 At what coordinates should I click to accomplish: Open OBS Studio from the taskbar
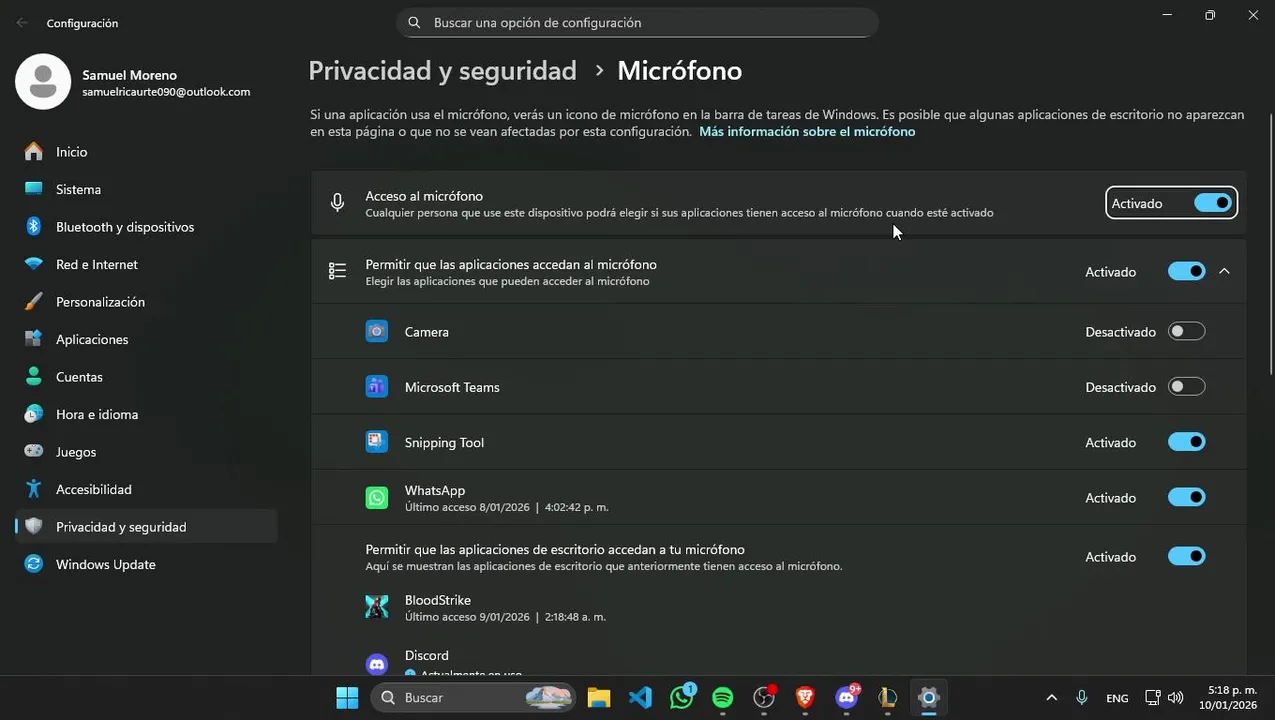tap(764, 697)
